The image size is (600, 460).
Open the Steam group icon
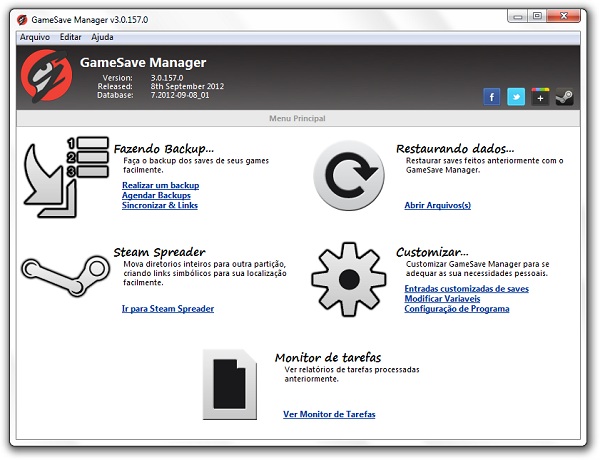[564, 97]
